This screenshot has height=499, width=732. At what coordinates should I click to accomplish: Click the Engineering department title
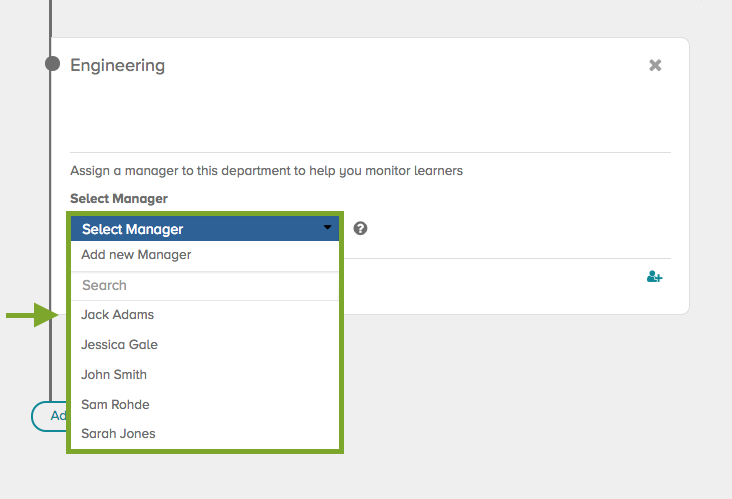tap(117, 66)
